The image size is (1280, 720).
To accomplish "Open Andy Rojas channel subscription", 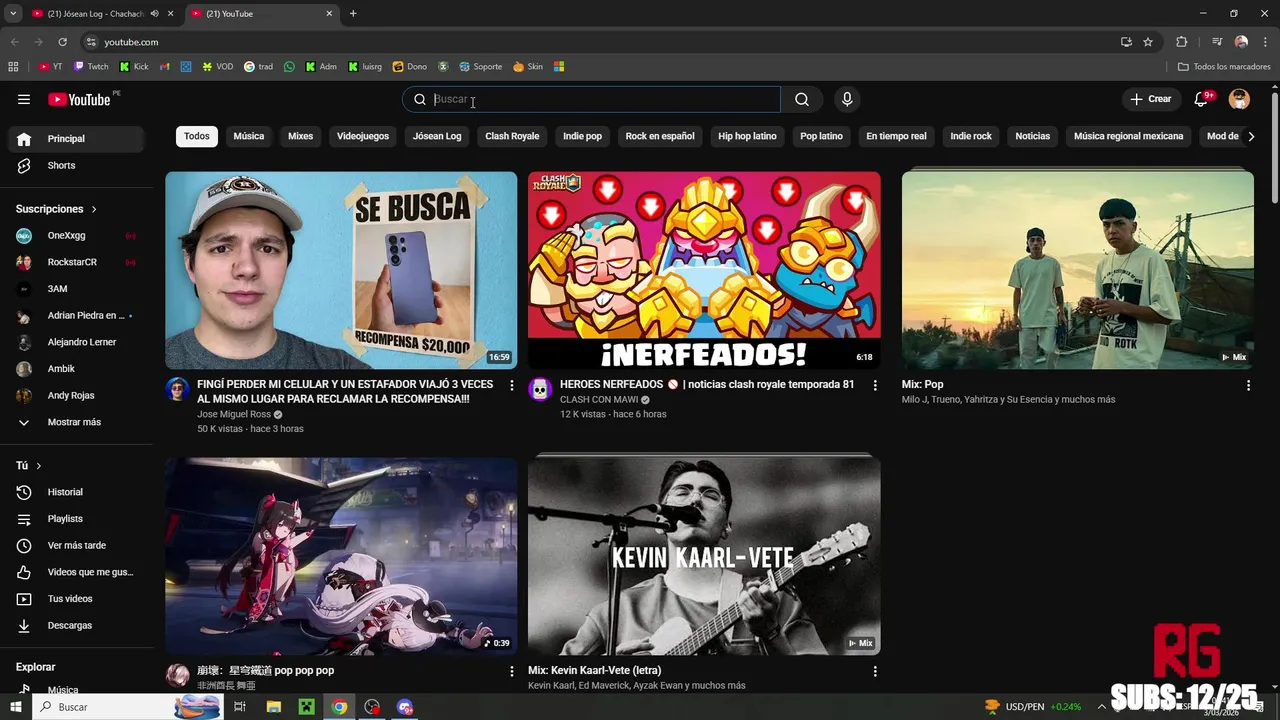I will click(76, 396).
